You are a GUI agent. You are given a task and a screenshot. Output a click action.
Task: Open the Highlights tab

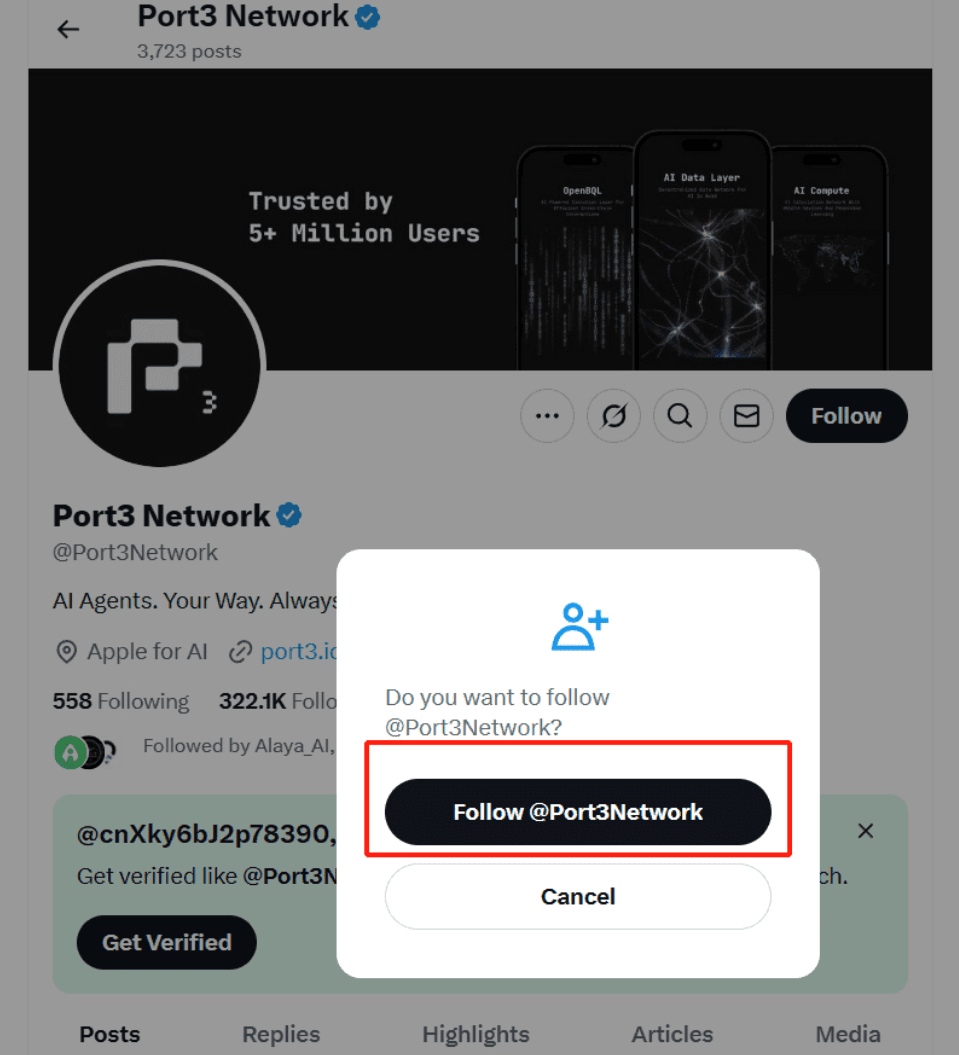[476, 1034]
